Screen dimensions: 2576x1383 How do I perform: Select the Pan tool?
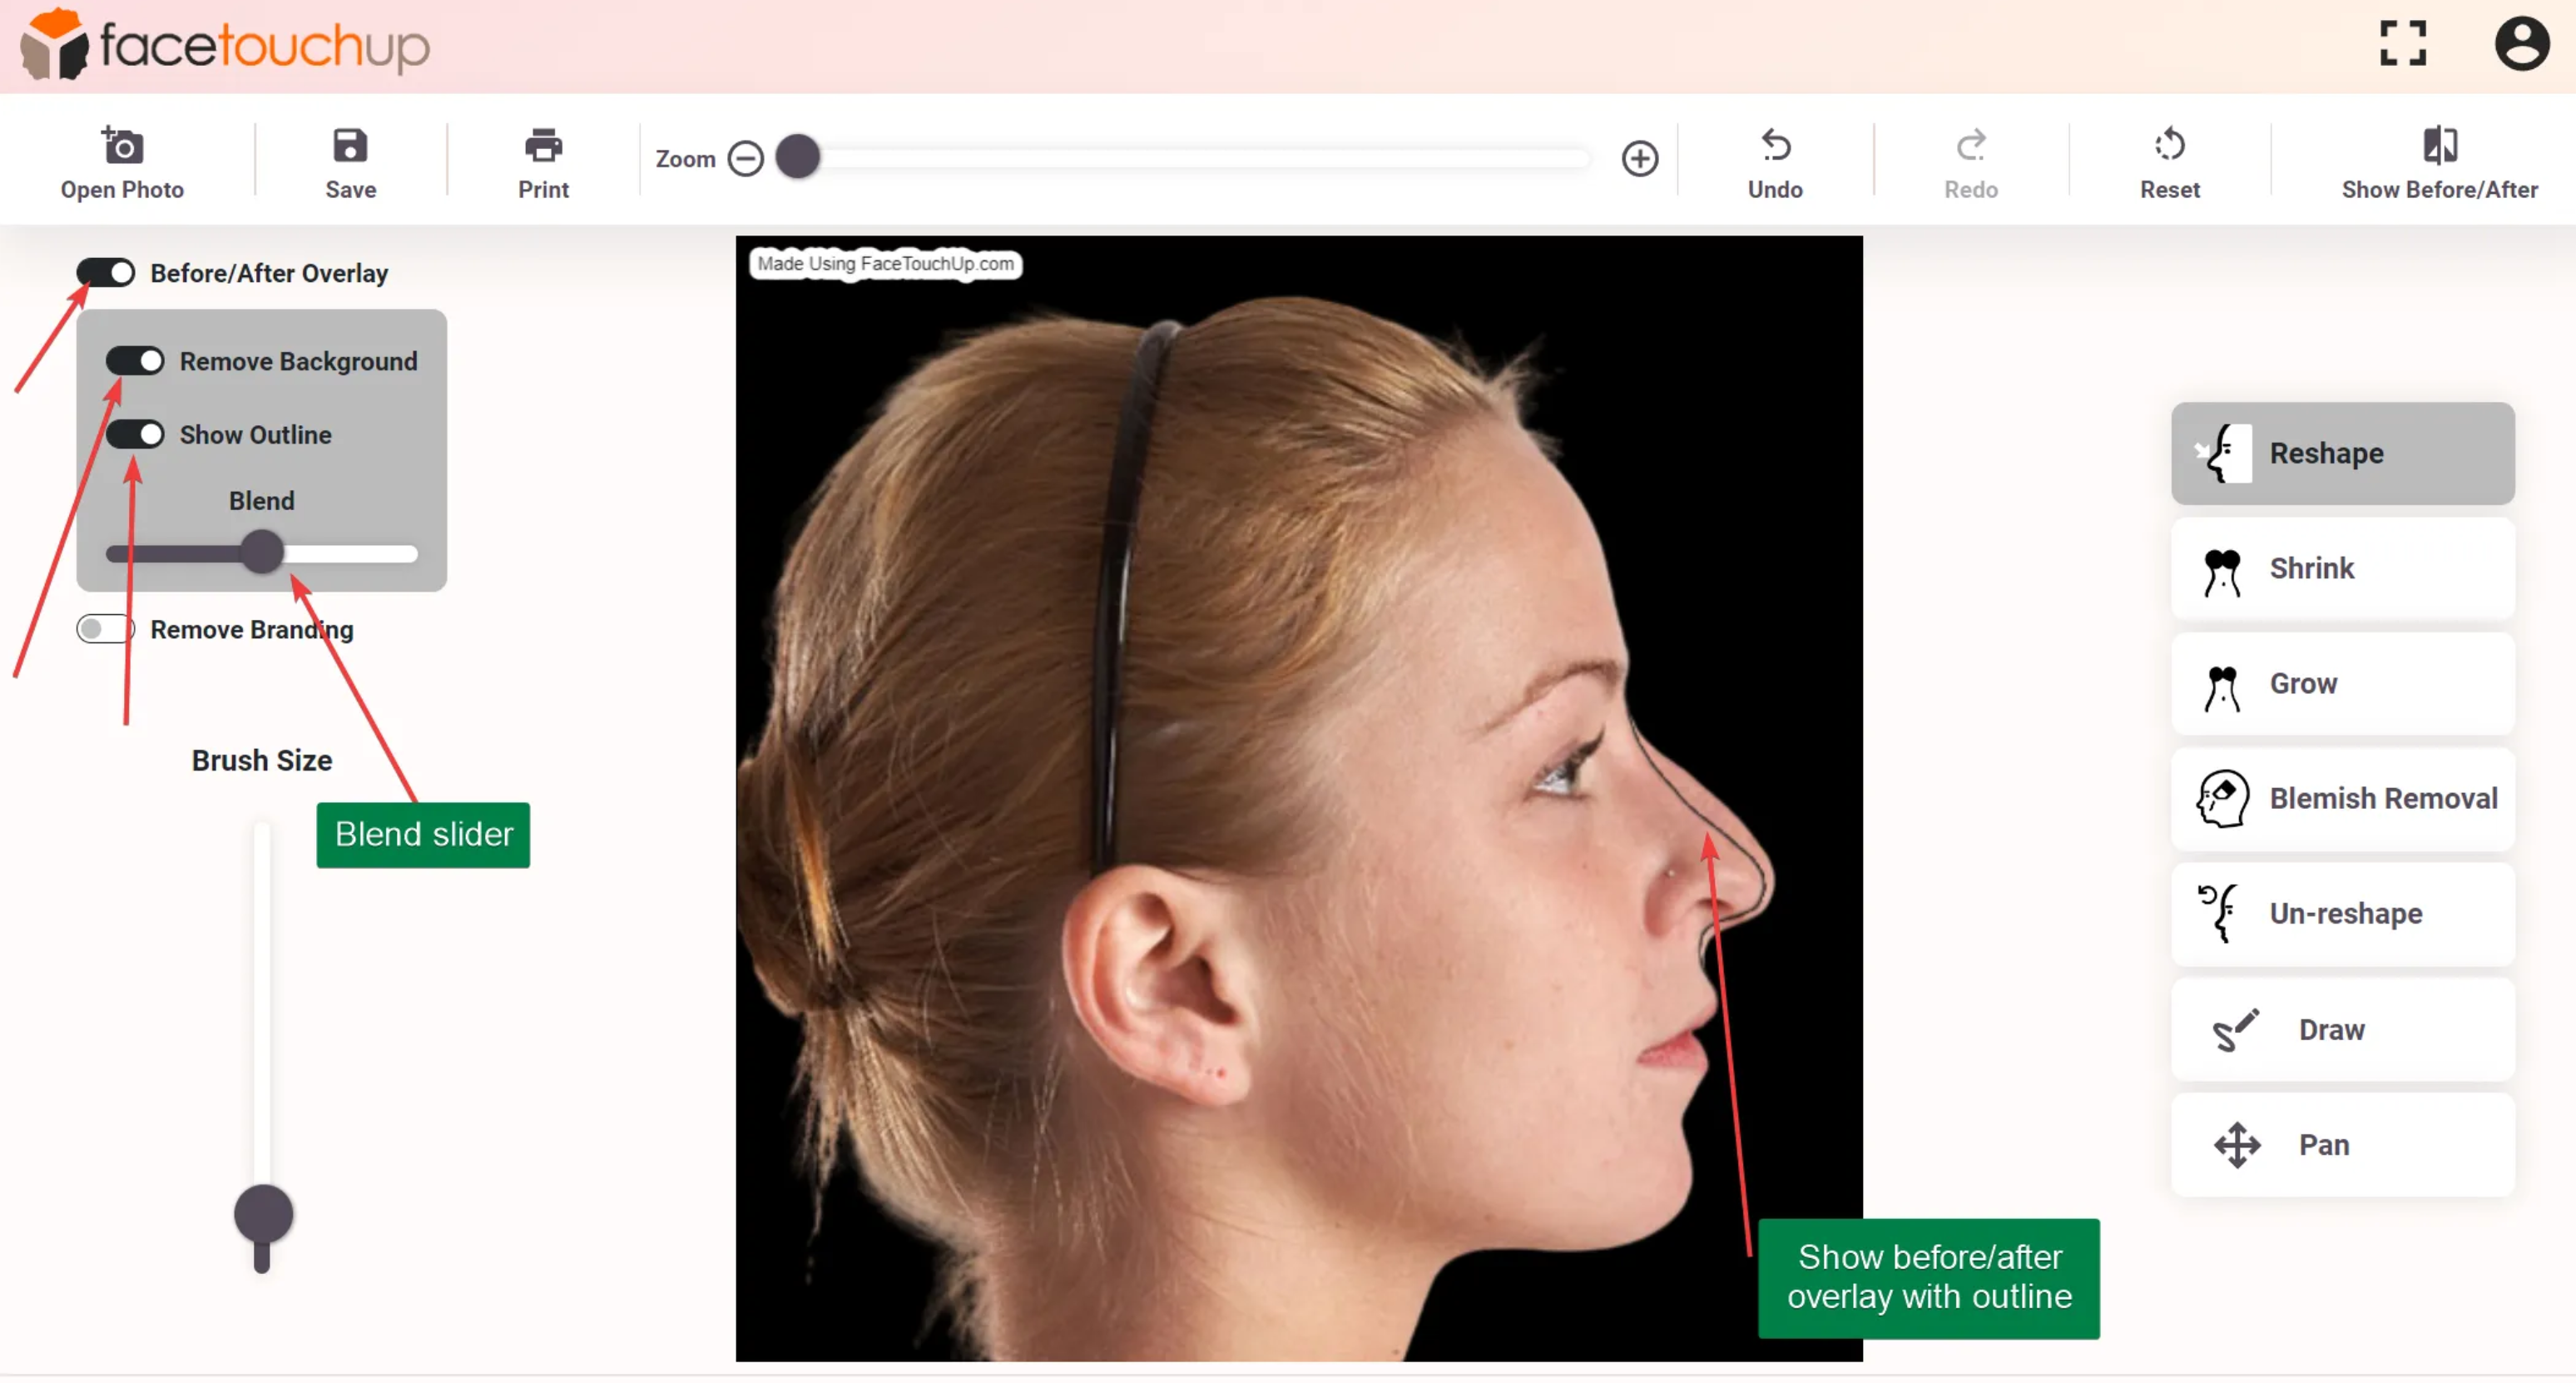2342,1144
